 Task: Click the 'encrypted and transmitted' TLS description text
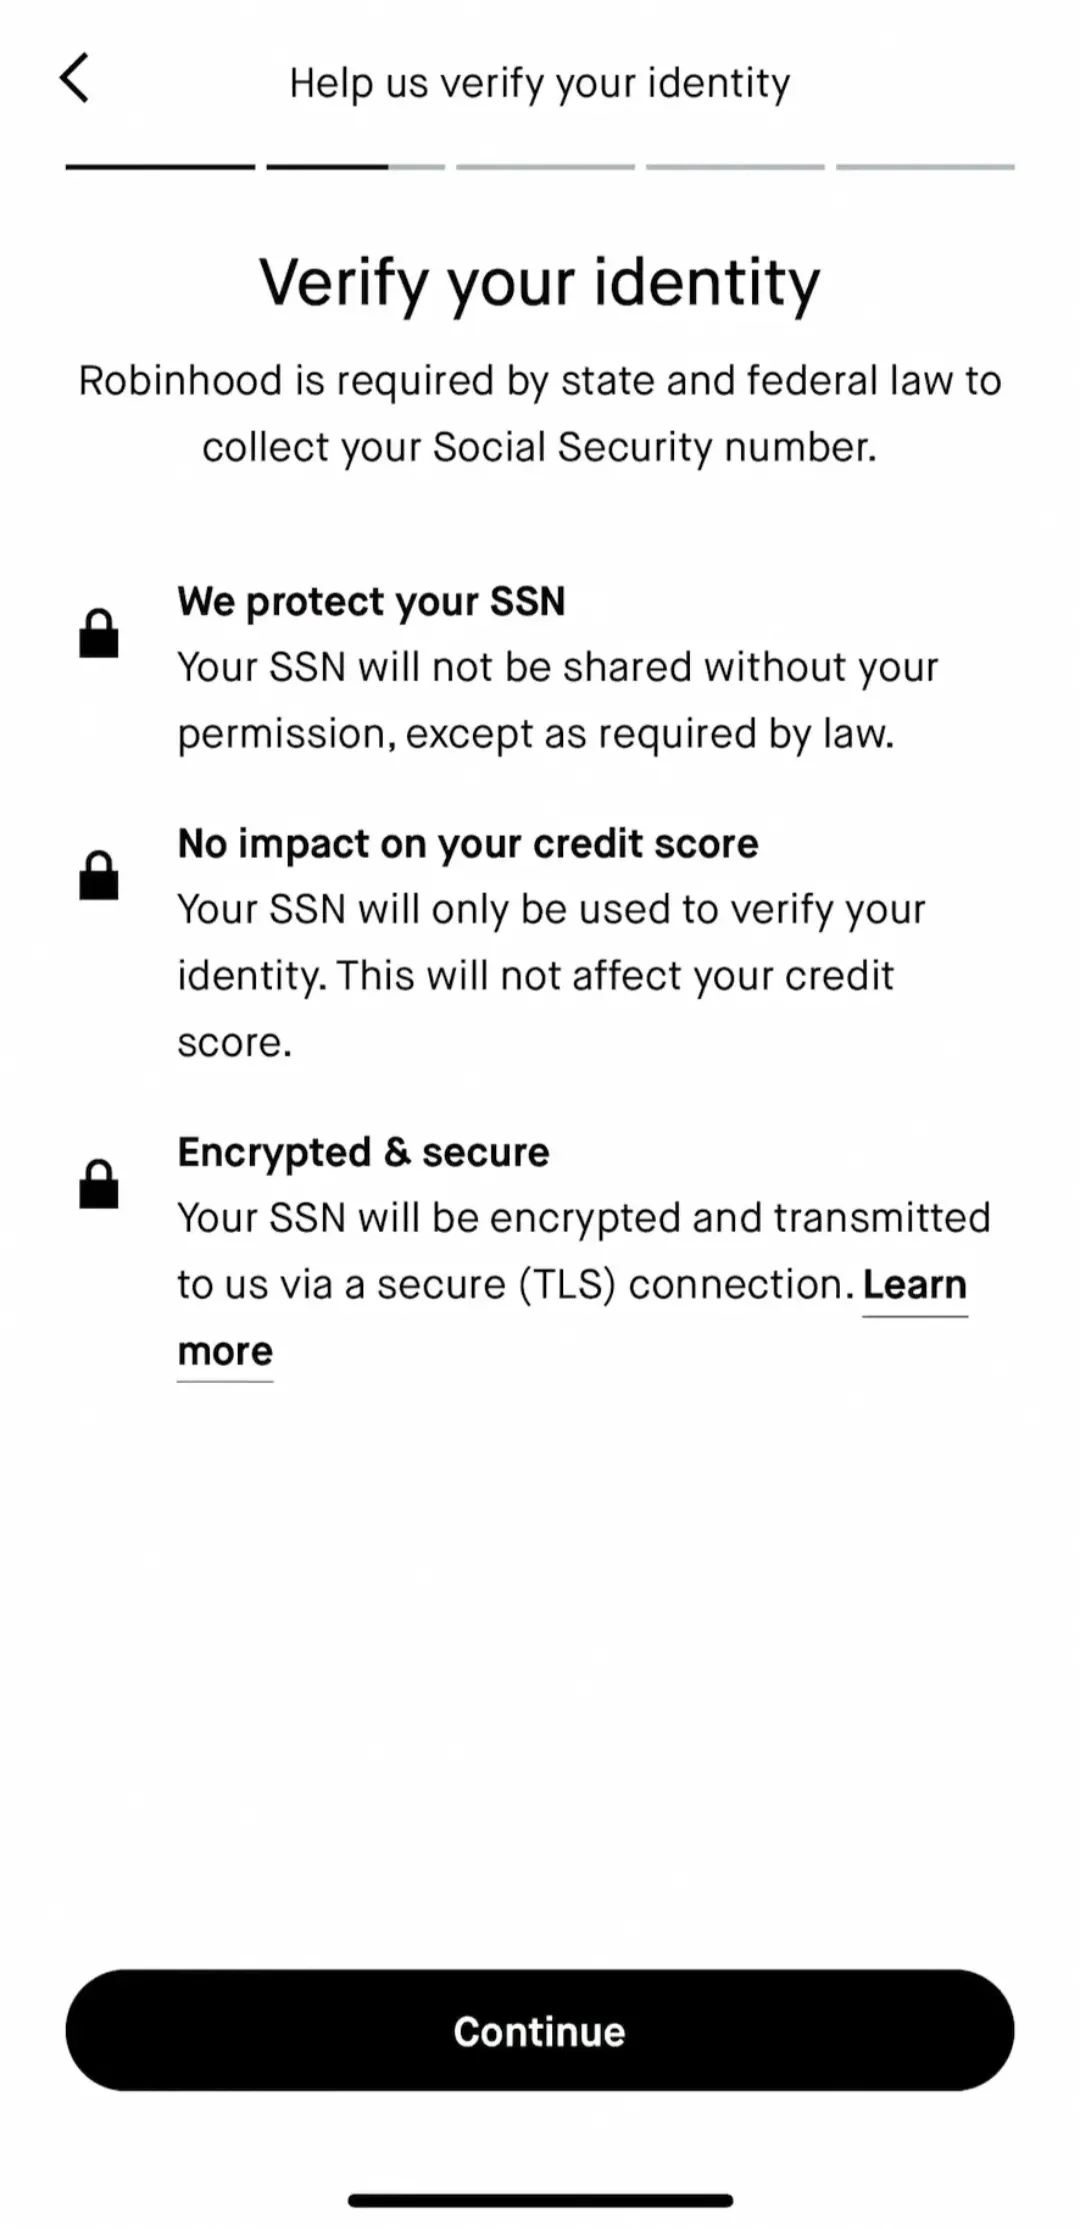[x=583, y=1219]
